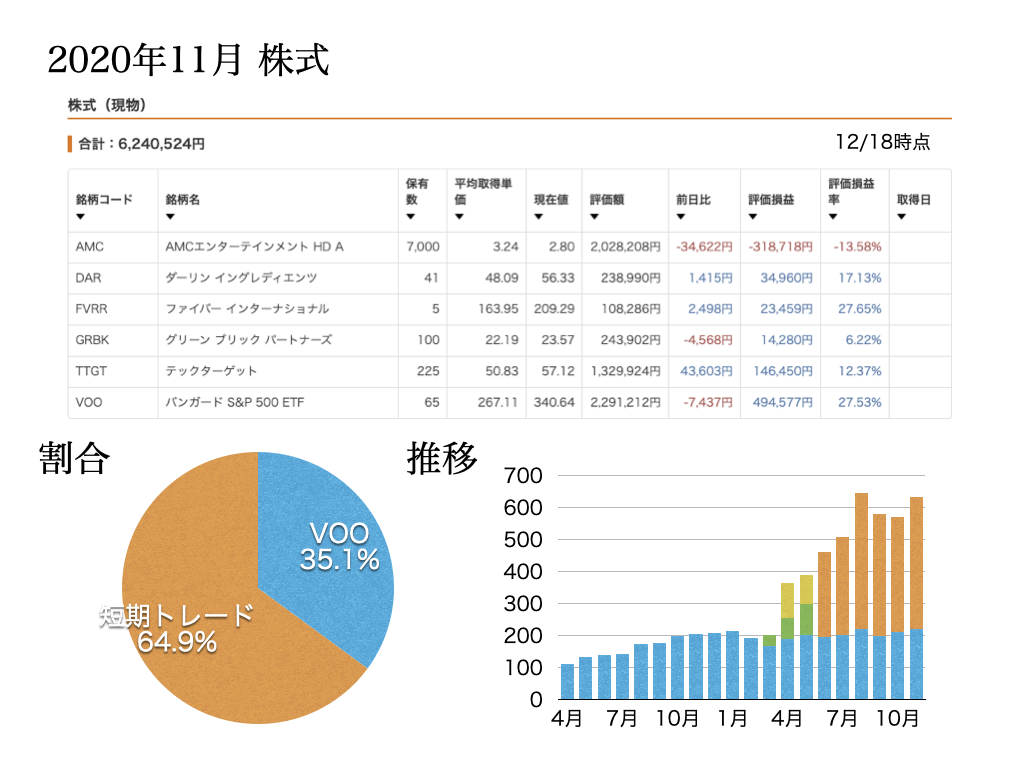
Task: Click VOO gain 494,577円
Action: click(783, 402)
